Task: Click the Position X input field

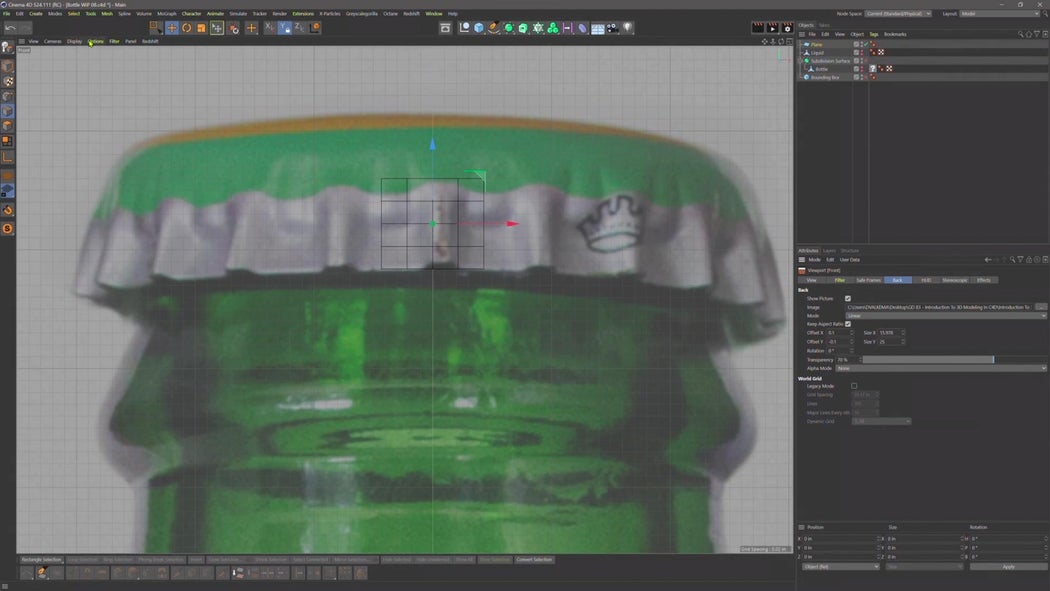Action: 840,539
